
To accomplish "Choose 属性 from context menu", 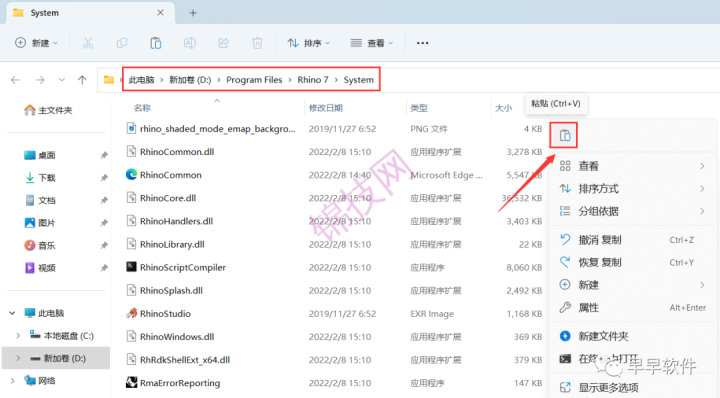I will [x=632, y=308].
